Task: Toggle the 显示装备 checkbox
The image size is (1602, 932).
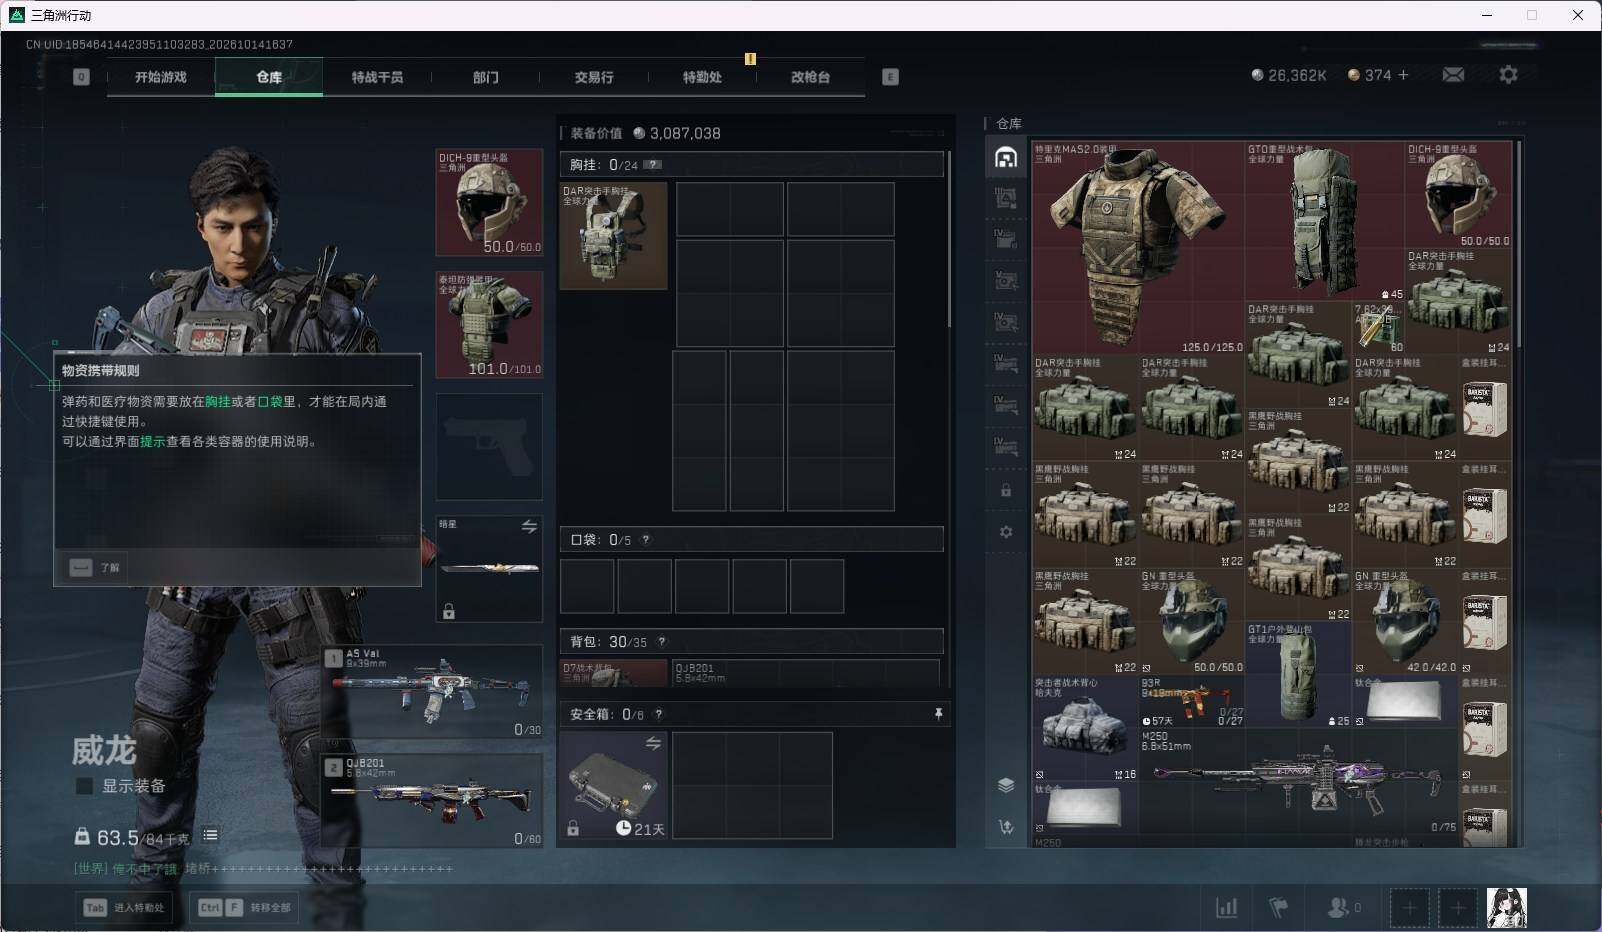Action: tap(85, 786)
